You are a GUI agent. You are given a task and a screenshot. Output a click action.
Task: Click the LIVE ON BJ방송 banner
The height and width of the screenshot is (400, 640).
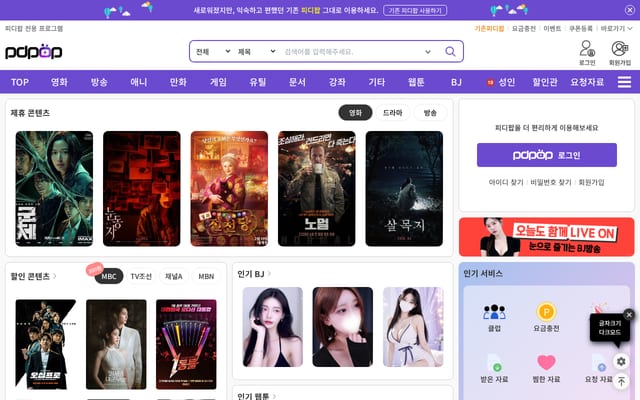pos(547,237)
